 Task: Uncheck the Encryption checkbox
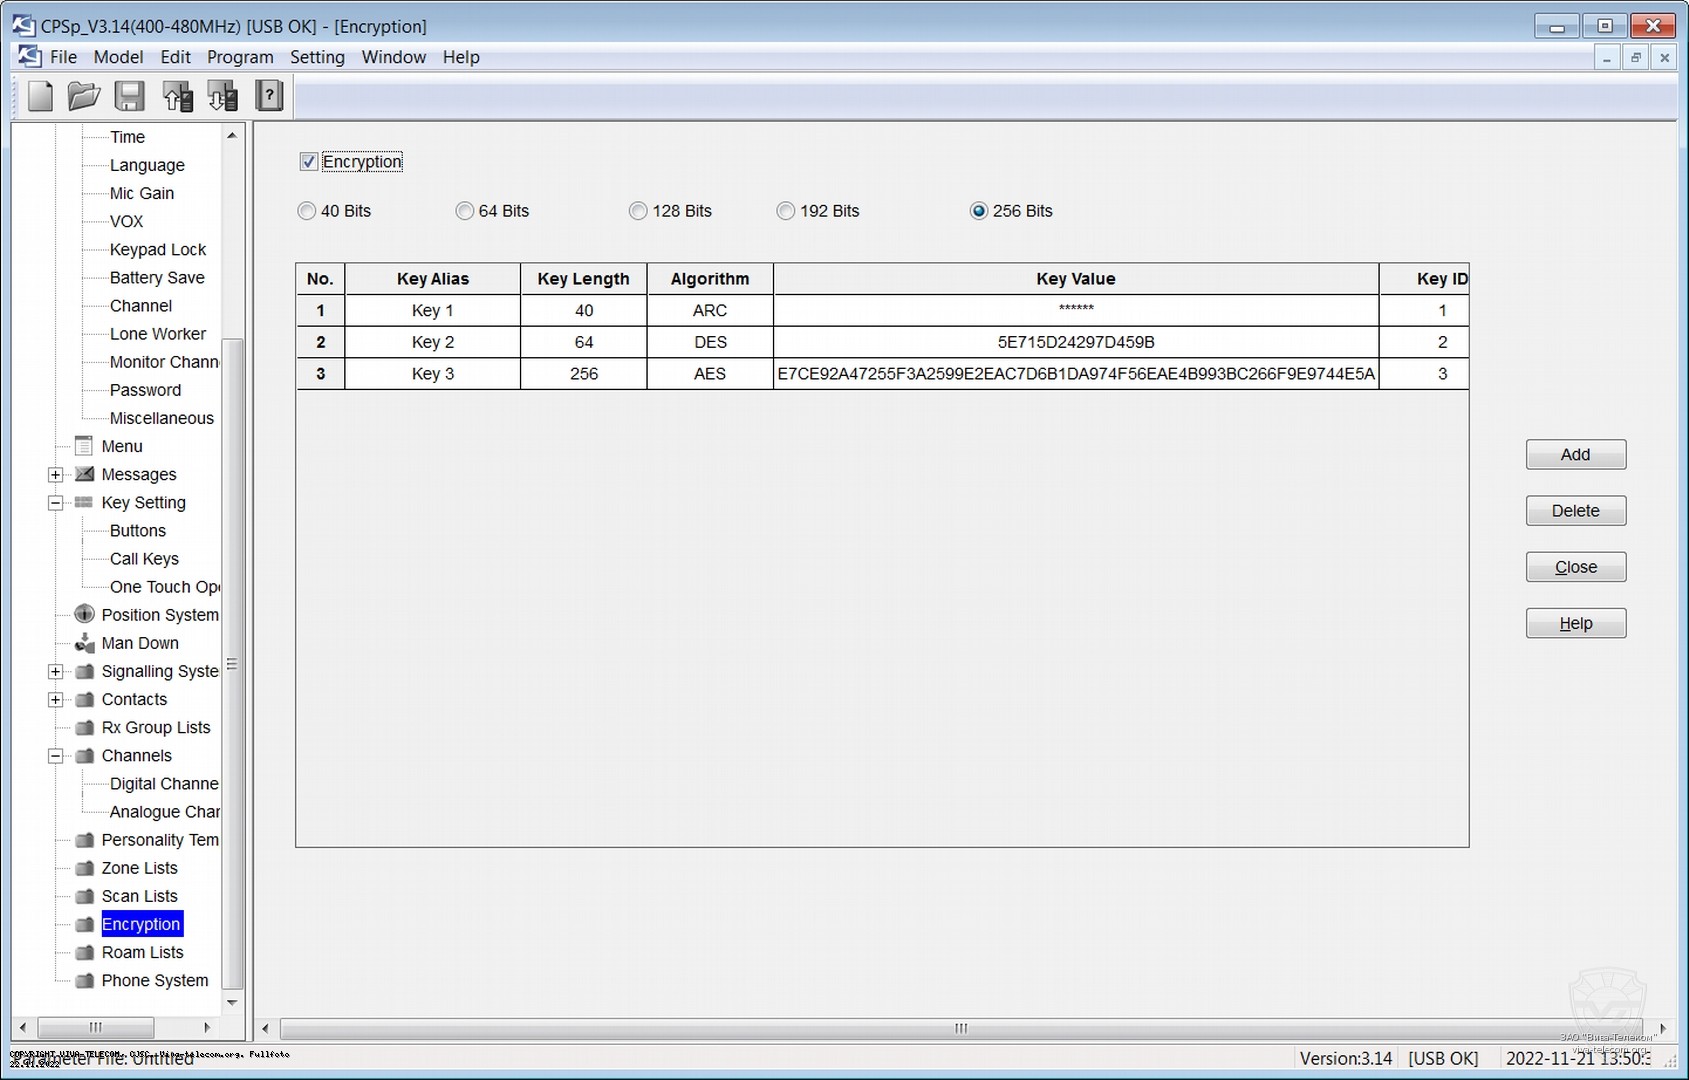coord(309,162)
